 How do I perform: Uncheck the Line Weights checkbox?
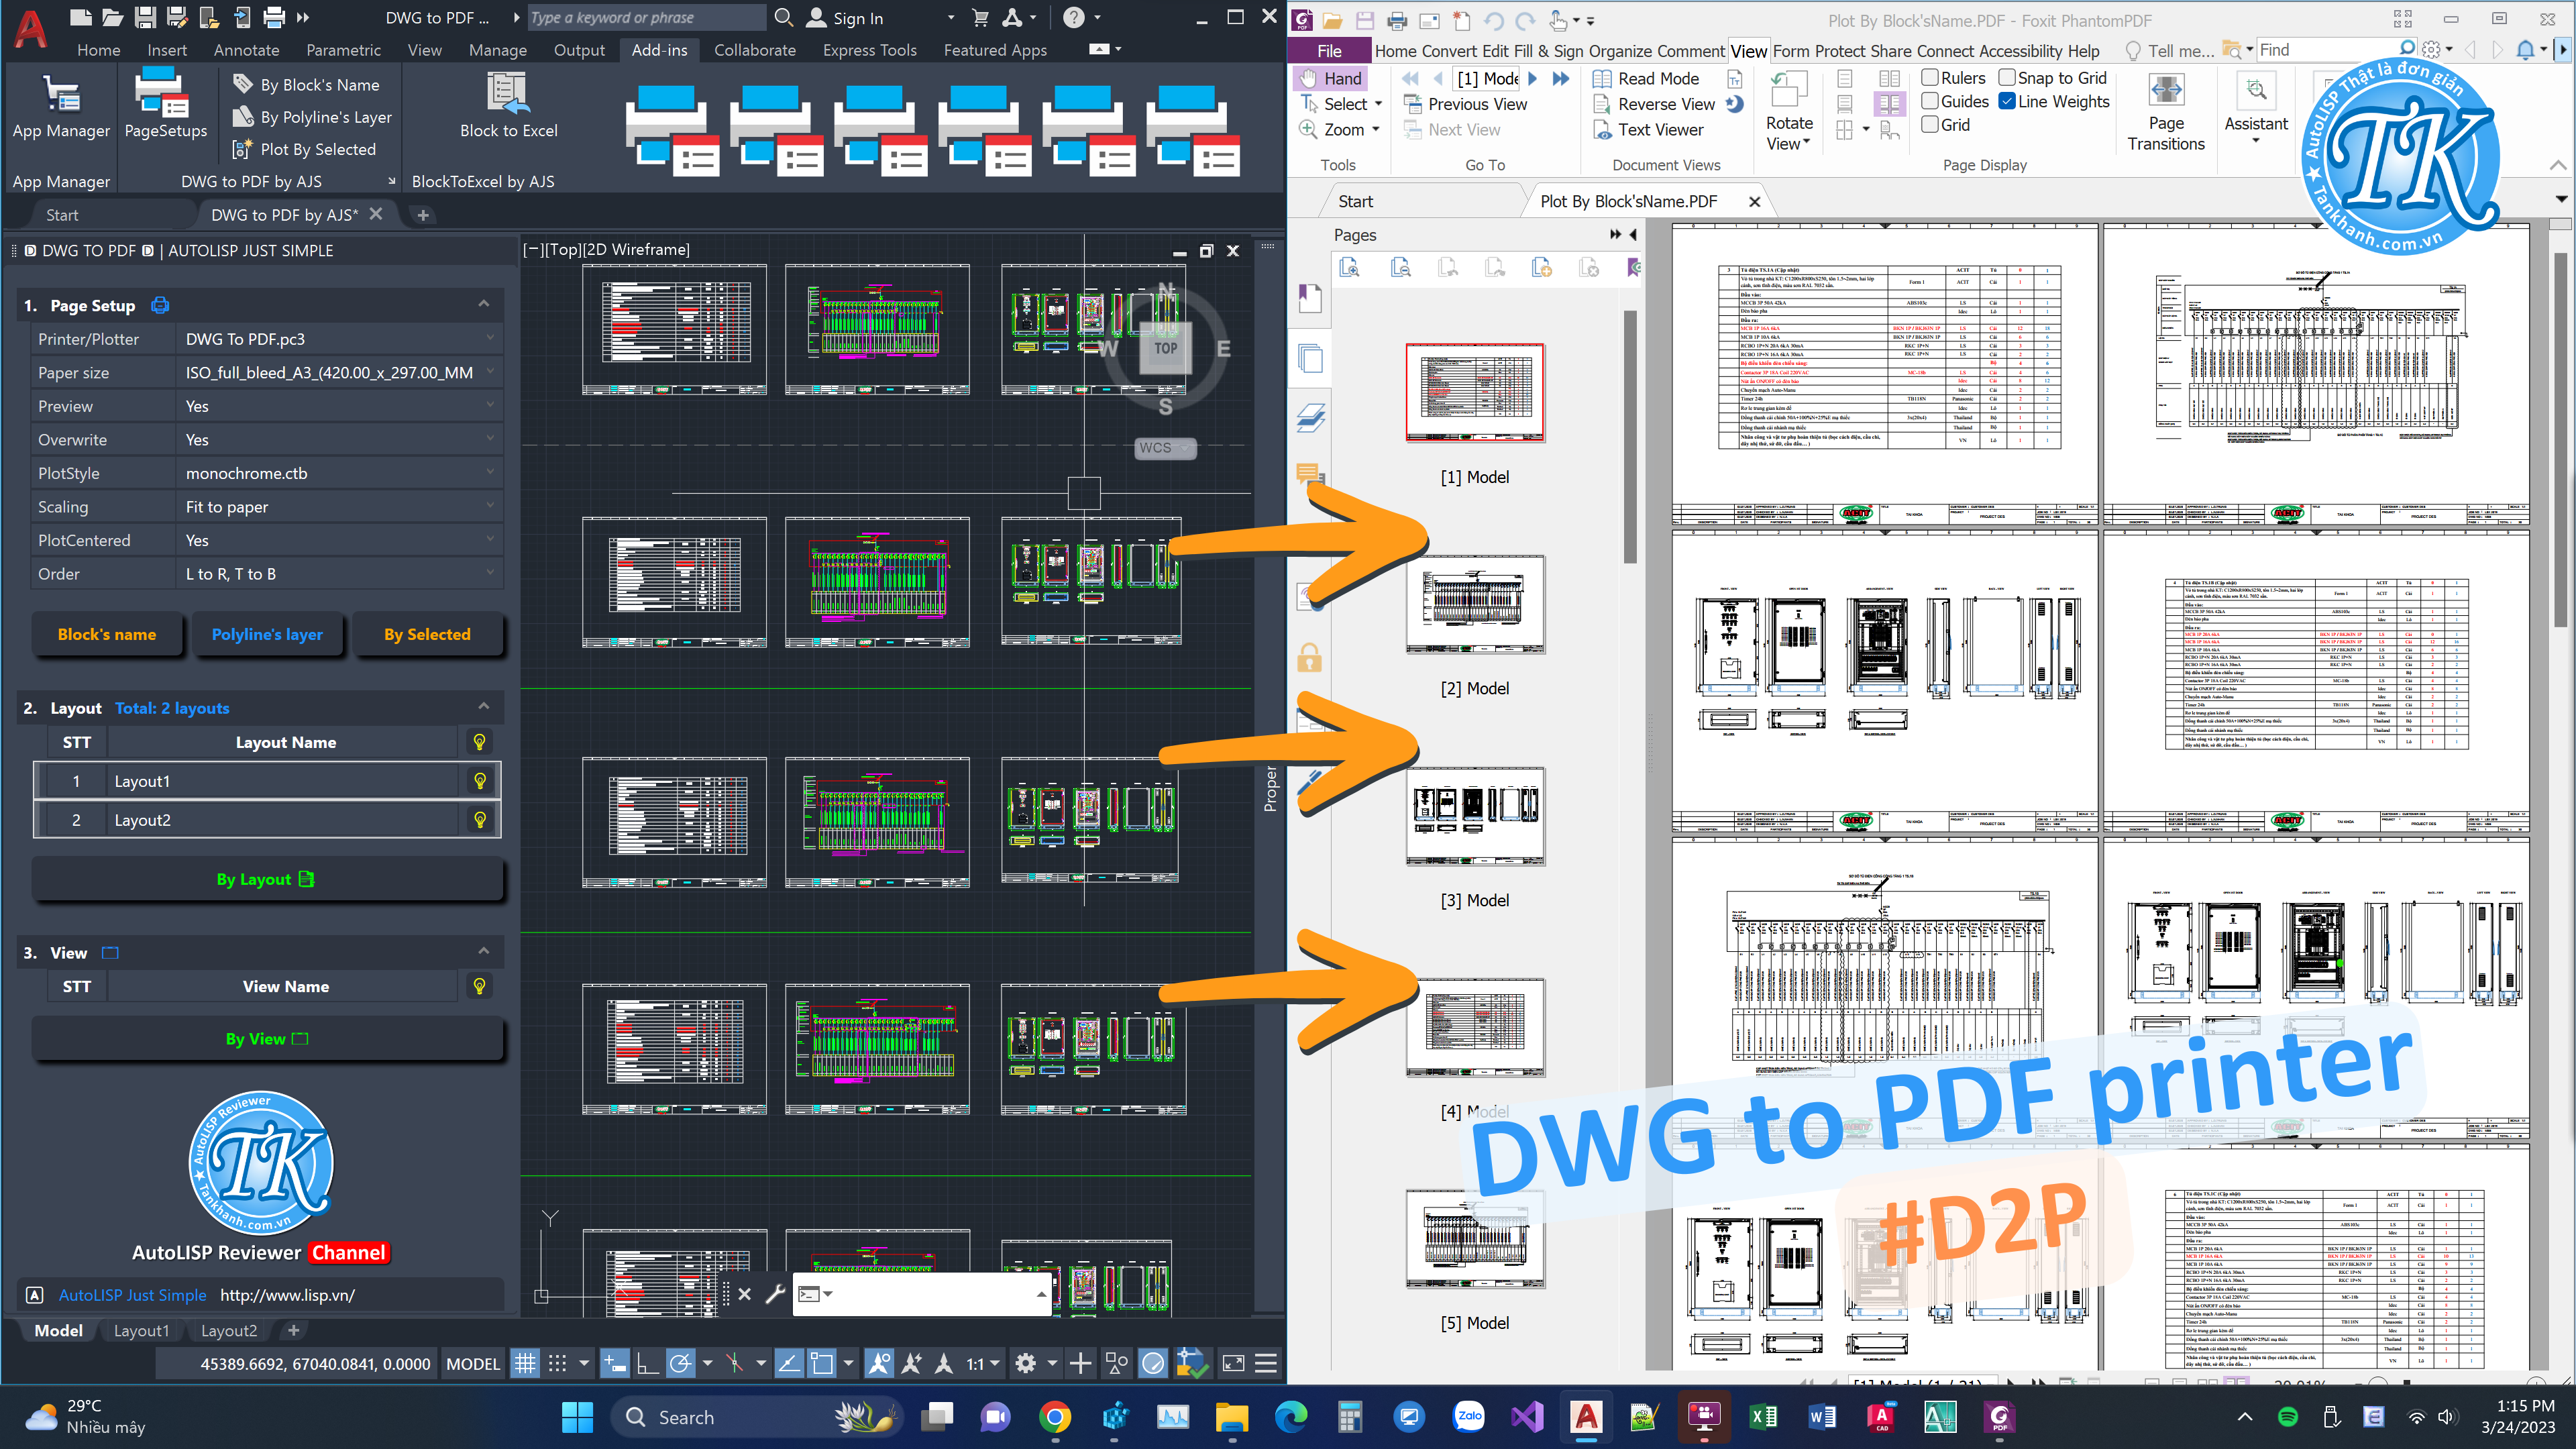[2007, 101]
